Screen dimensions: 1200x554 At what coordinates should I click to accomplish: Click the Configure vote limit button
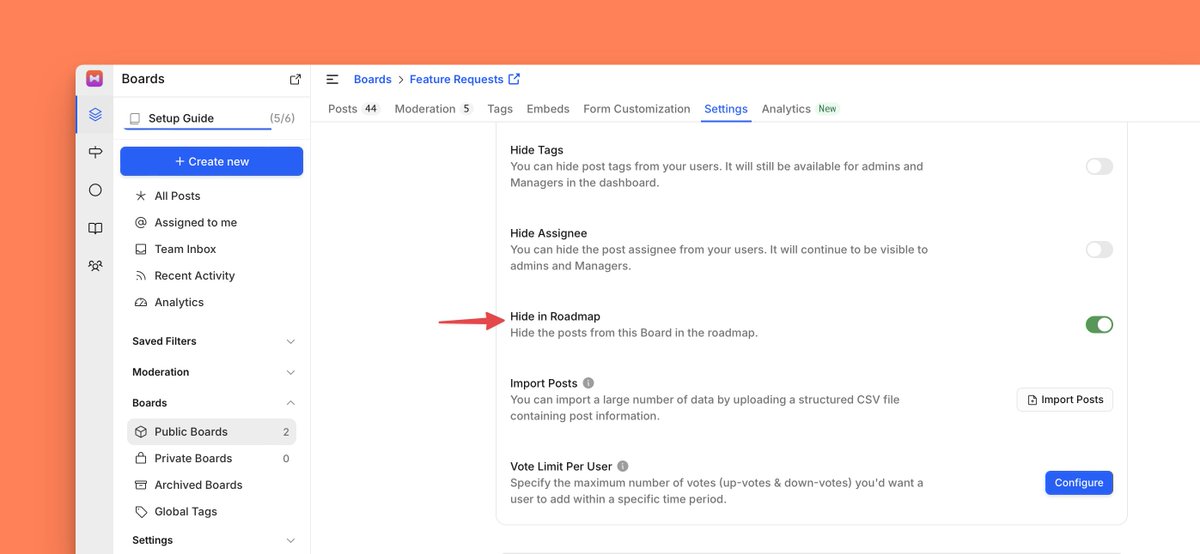coord(1079,483)
